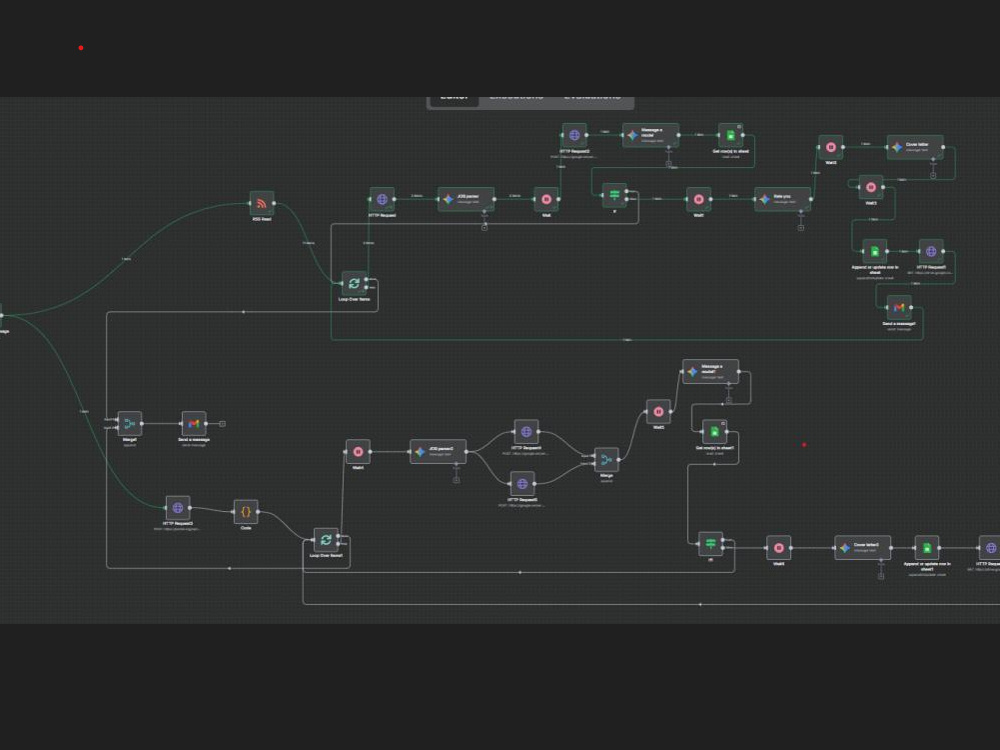Select the Loop Over Items1 node
The width and height of the screenshot is (1000, 750).
point(326,540)
